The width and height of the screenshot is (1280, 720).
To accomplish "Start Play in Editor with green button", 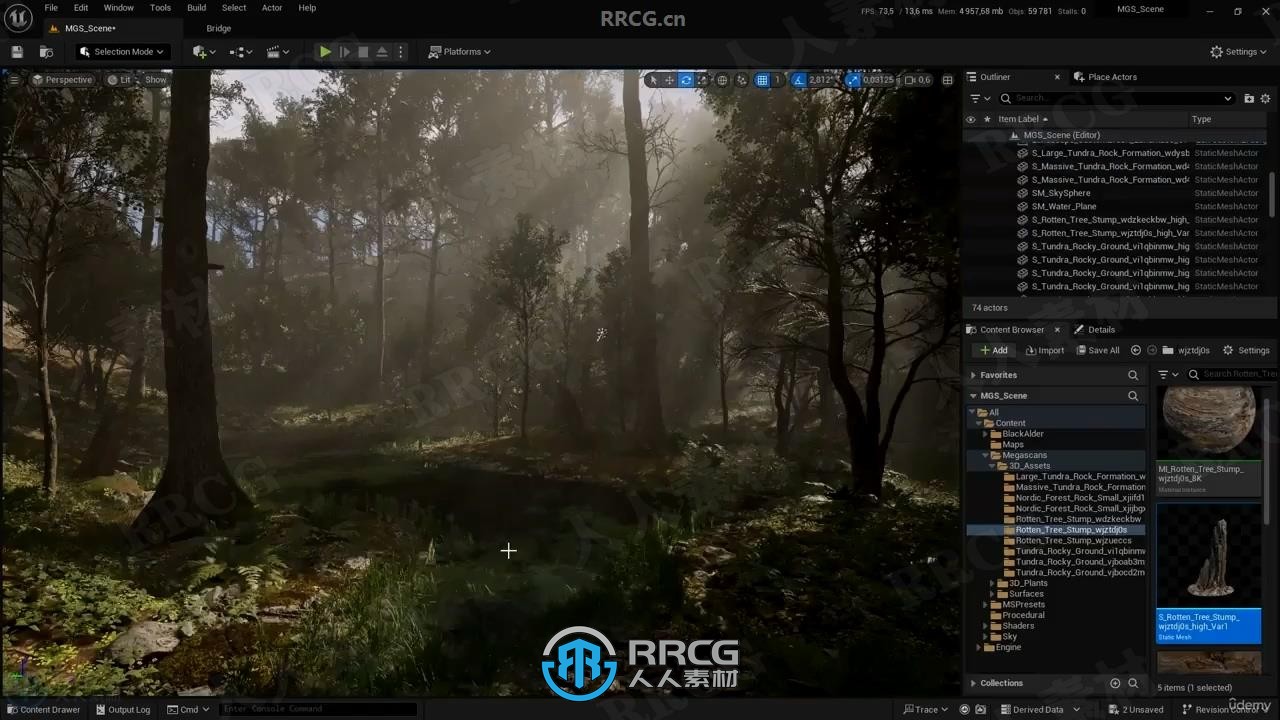I will 325,52.
